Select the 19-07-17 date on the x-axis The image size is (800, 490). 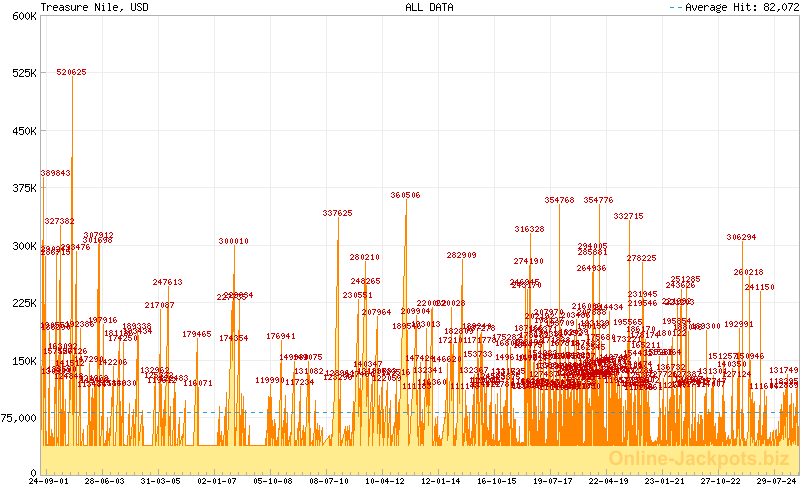[x=552, y=481]
